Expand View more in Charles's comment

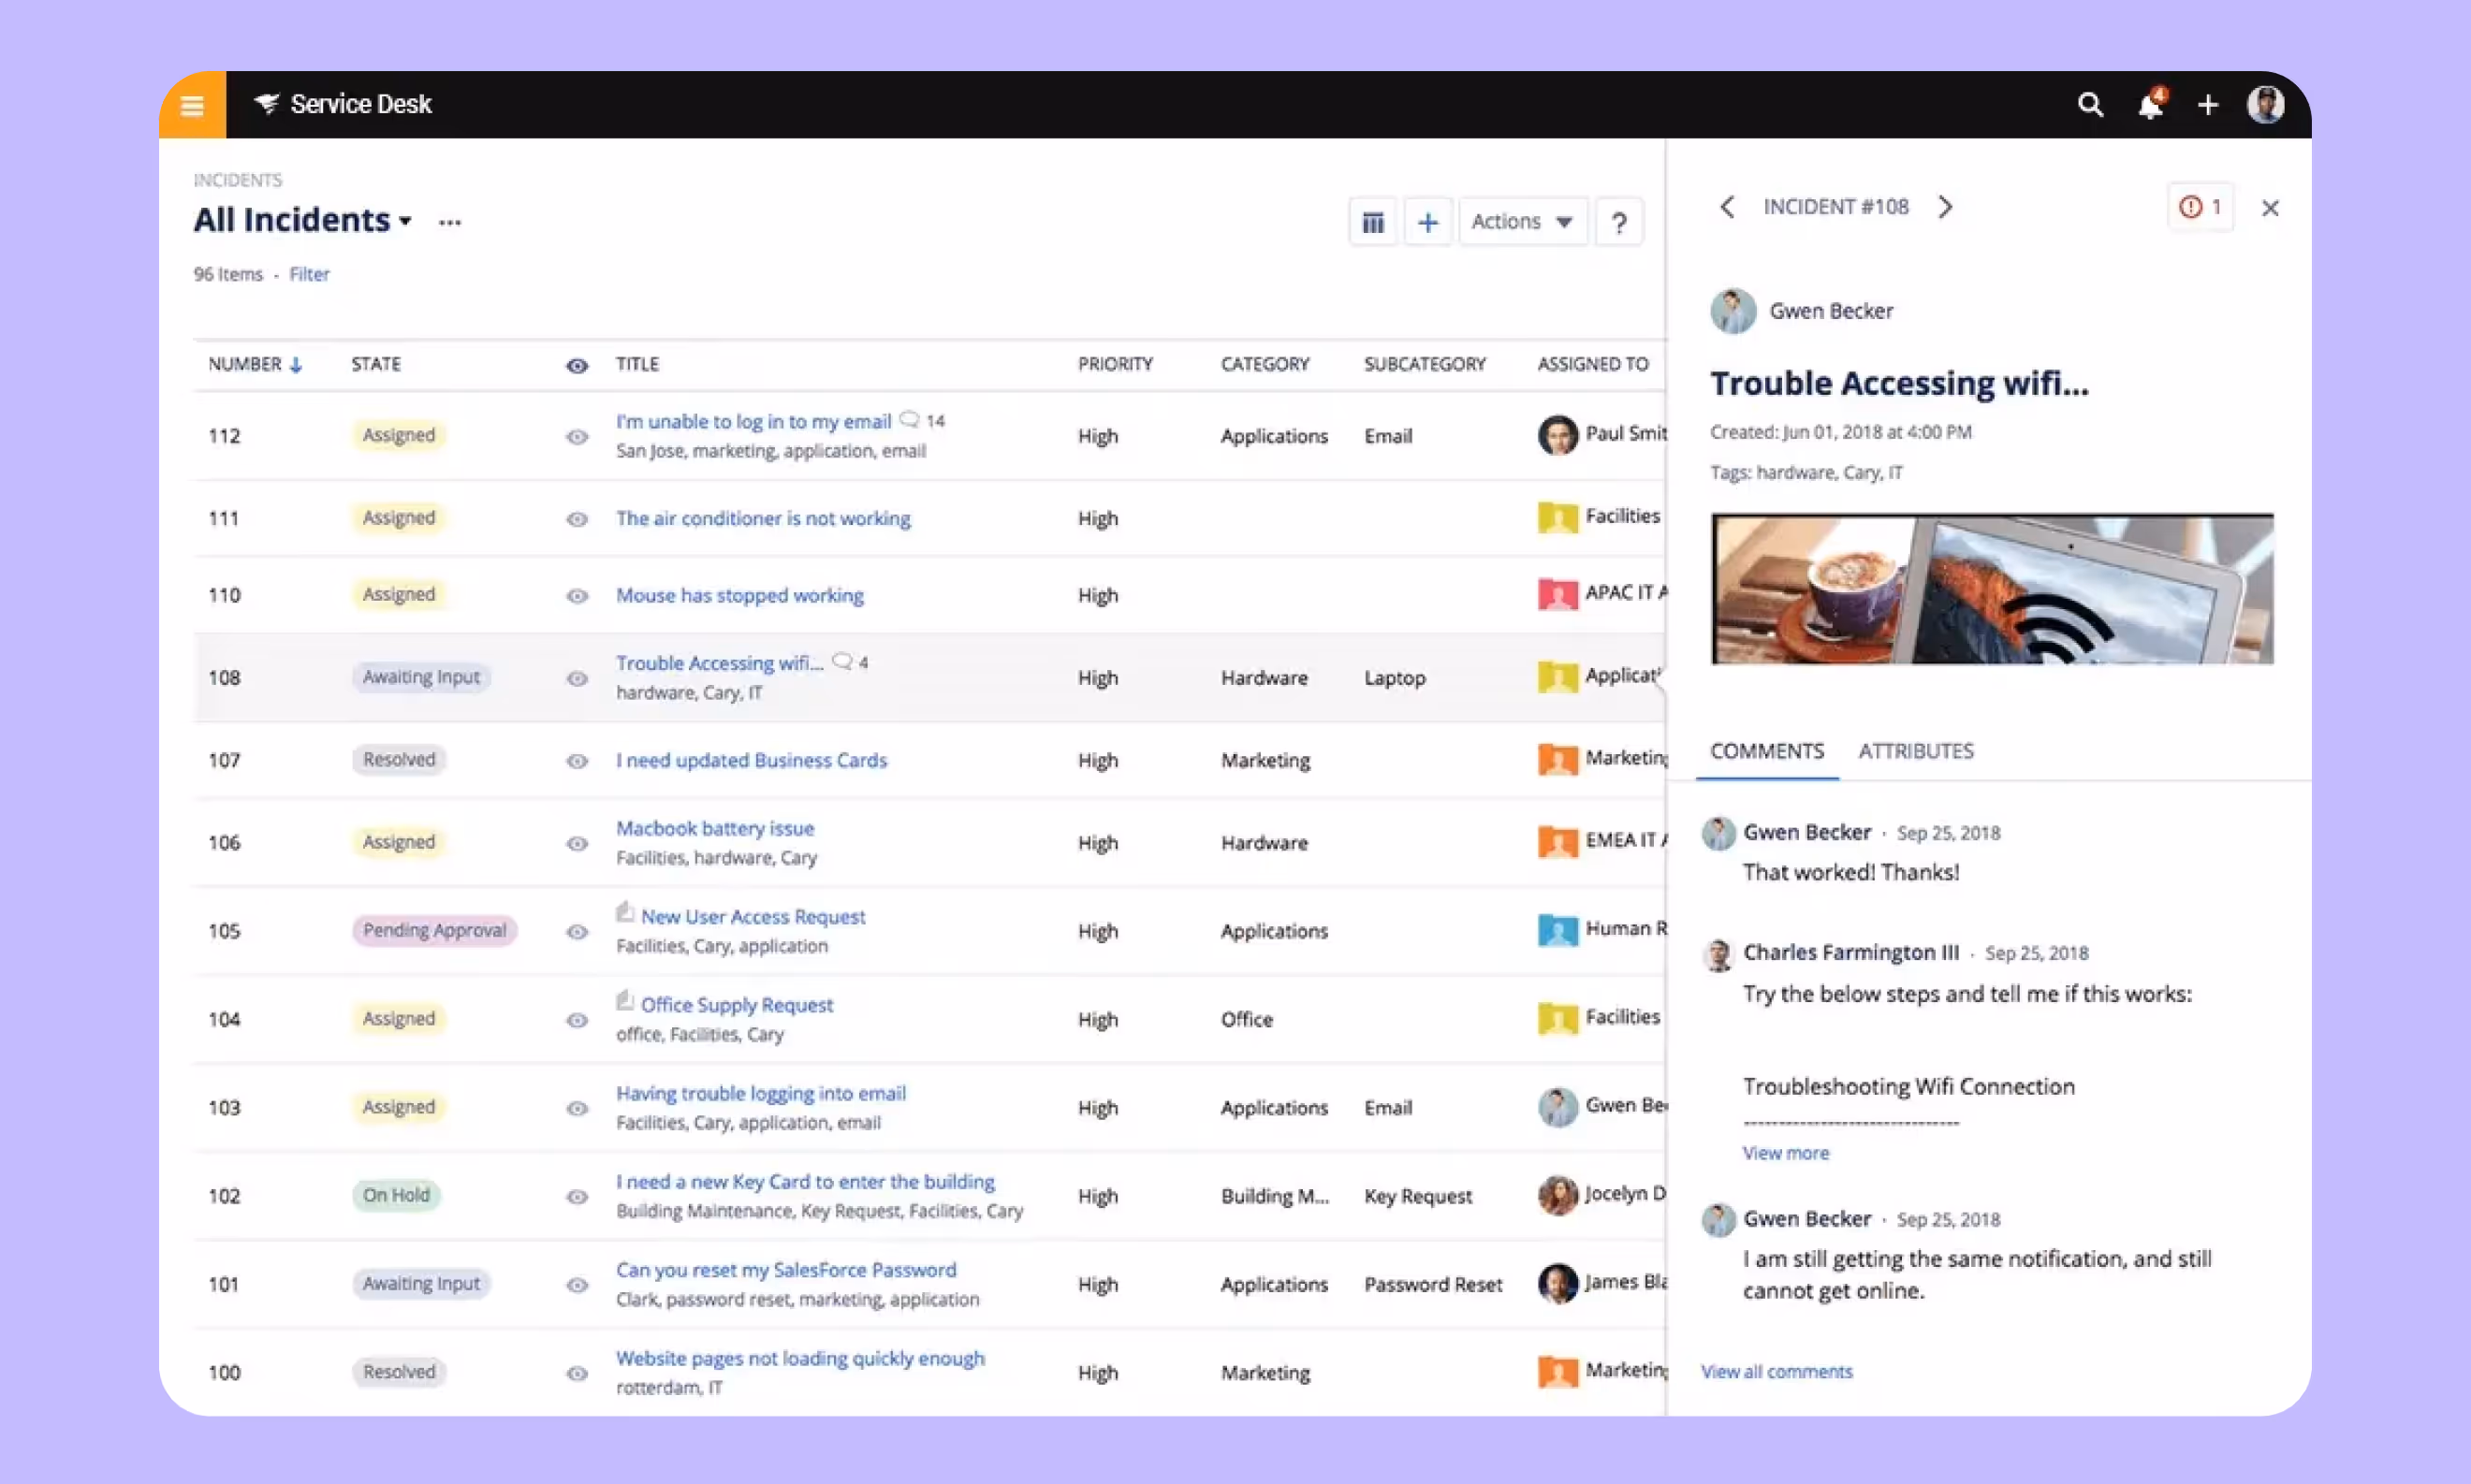[1785, 1153]
